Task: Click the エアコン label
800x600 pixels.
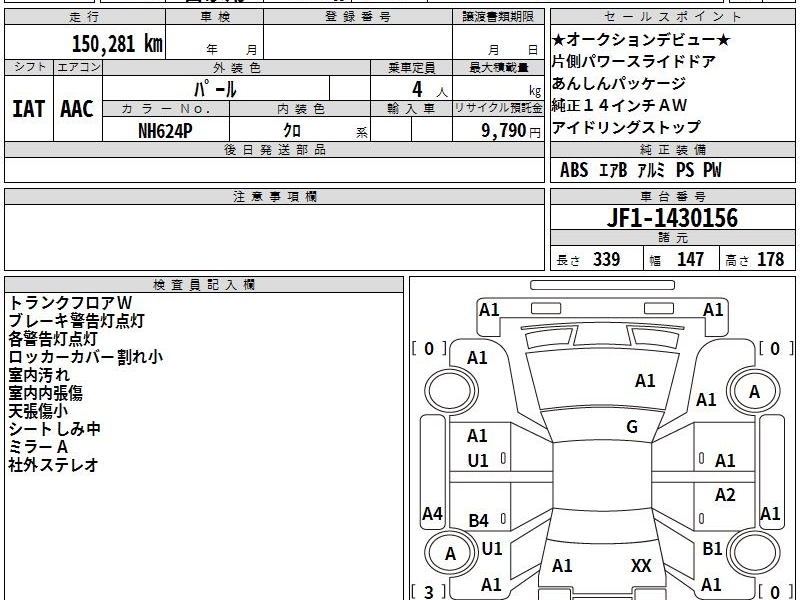Action: (78, 67)
